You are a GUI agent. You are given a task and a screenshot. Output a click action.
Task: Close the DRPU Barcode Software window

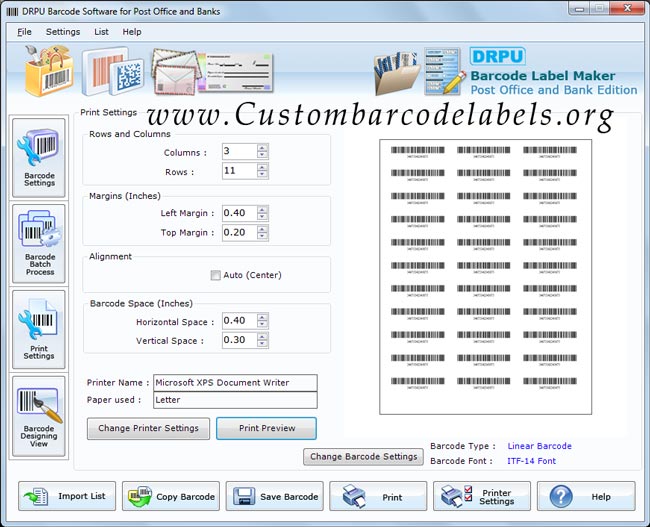[627, 9]
